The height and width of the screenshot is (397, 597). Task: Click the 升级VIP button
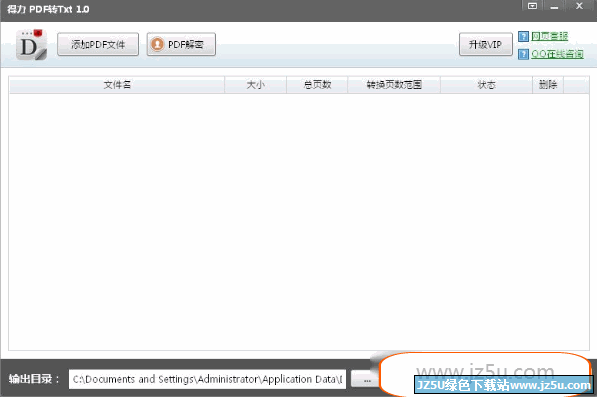click(485, 45)
